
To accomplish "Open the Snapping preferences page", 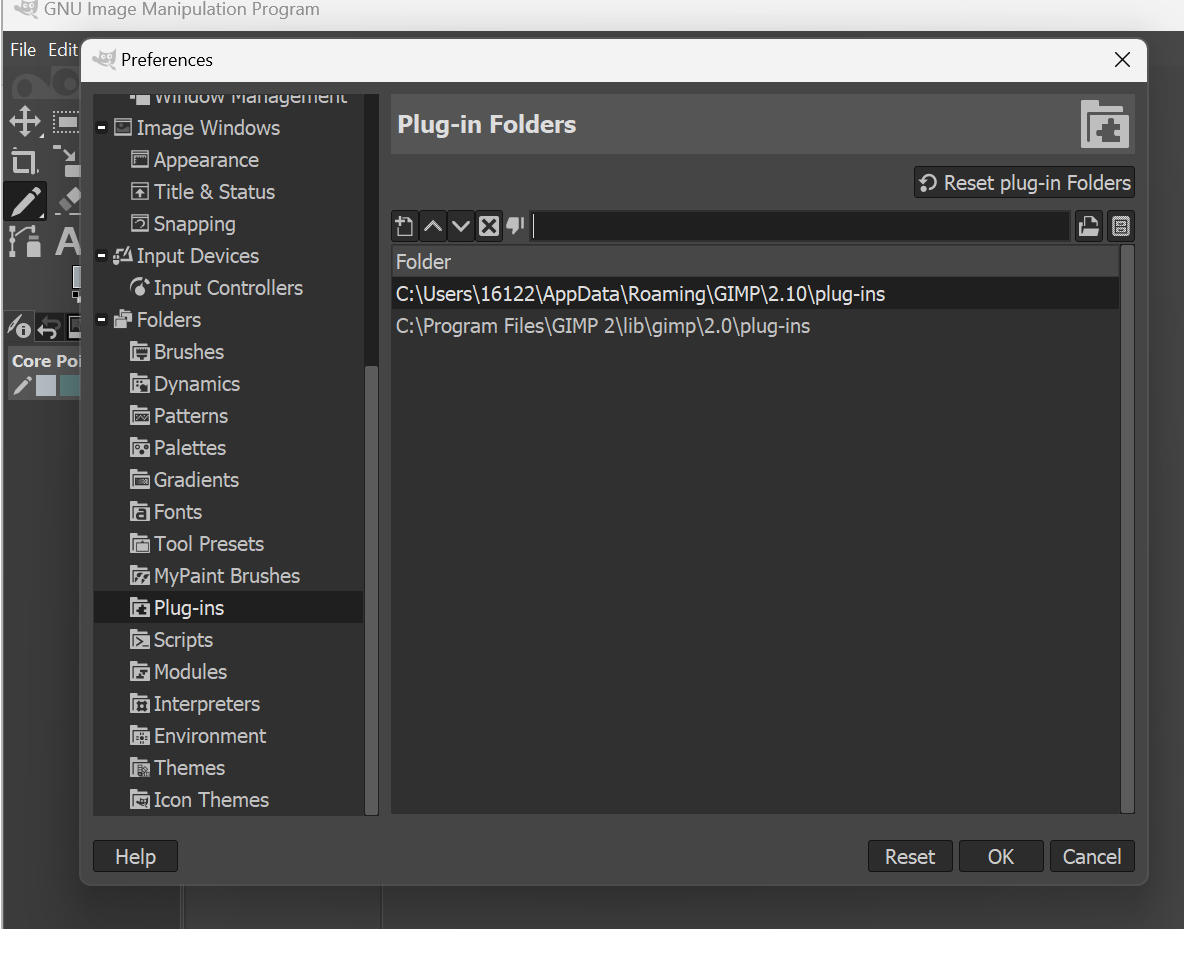I will pyautogui.click(x=194, y=224).
